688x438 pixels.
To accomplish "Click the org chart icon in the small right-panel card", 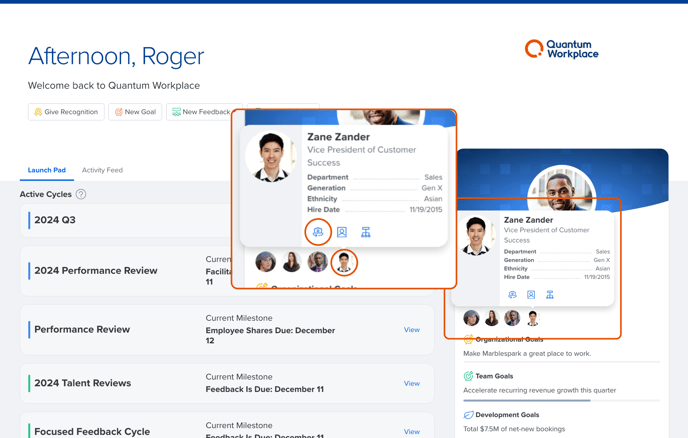I will coord(550,294).
